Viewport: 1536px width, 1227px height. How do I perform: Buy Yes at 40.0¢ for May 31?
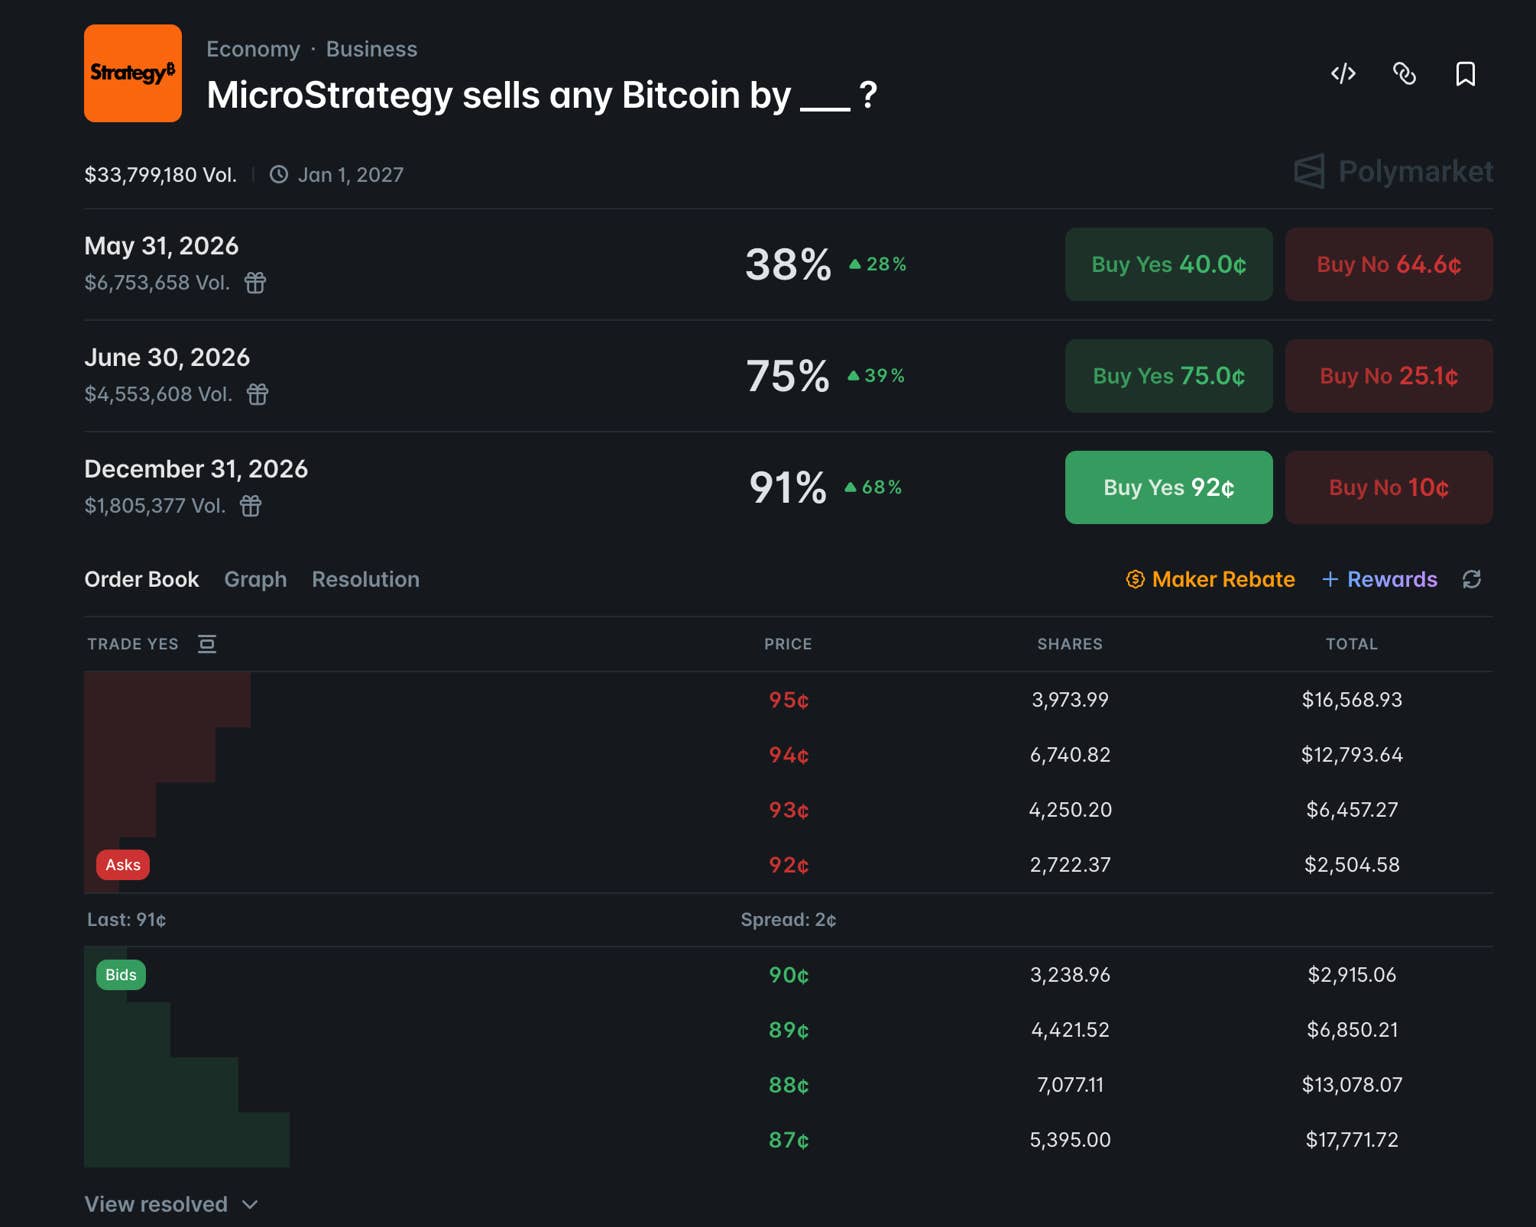point(1168,264)
